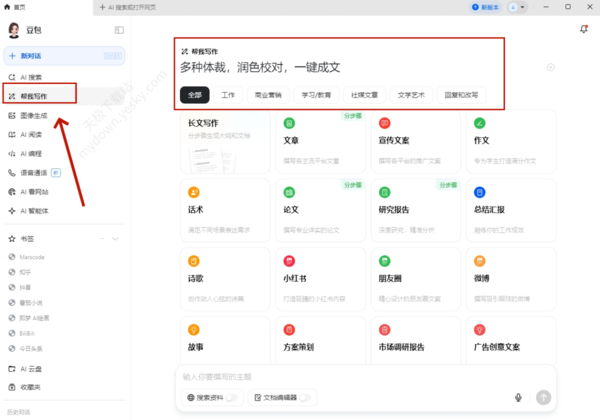Select the 文学艺术 category tab

pos(411,95)
